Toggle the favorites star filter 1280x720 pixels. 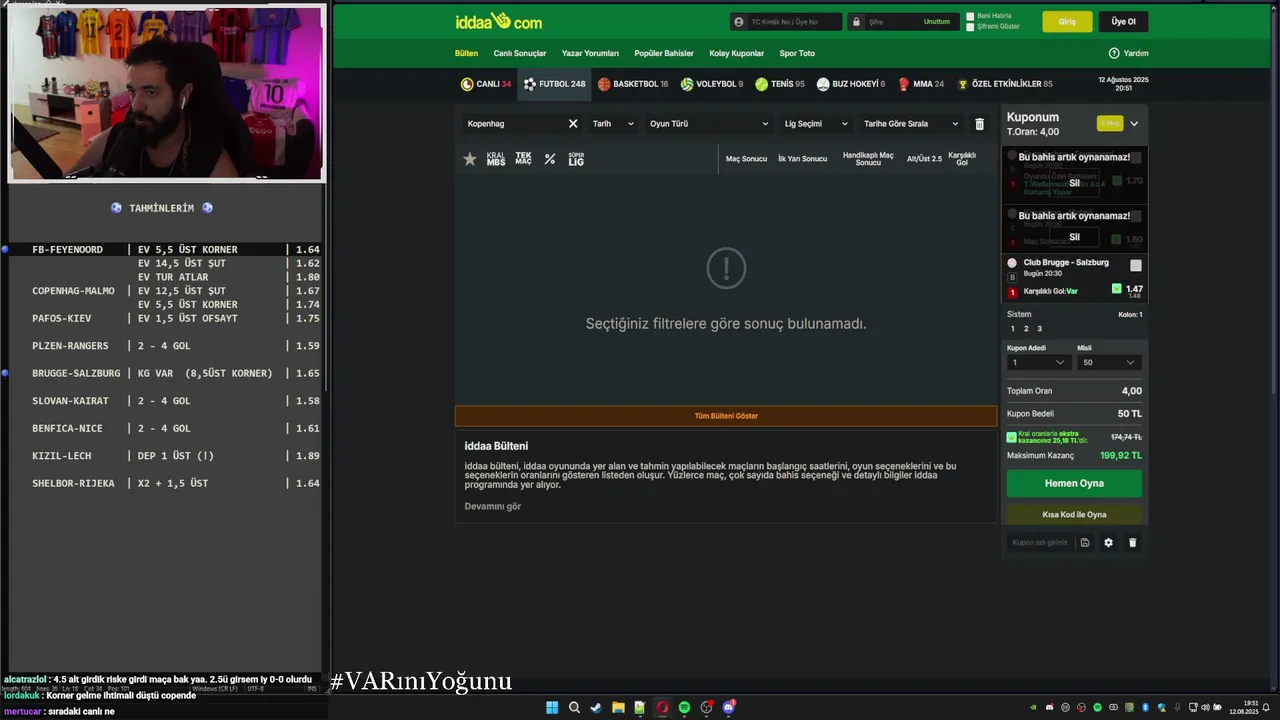tap(470, 159)
